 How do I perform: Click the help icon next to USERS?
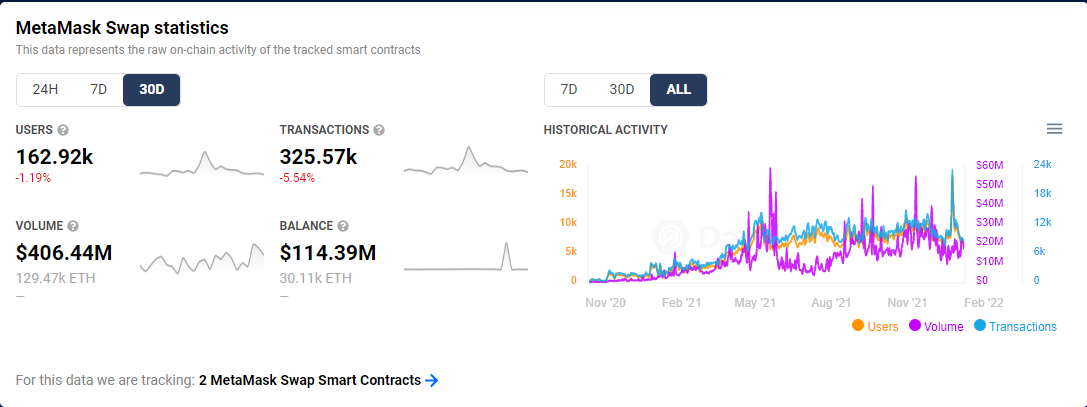pos(63,130)
